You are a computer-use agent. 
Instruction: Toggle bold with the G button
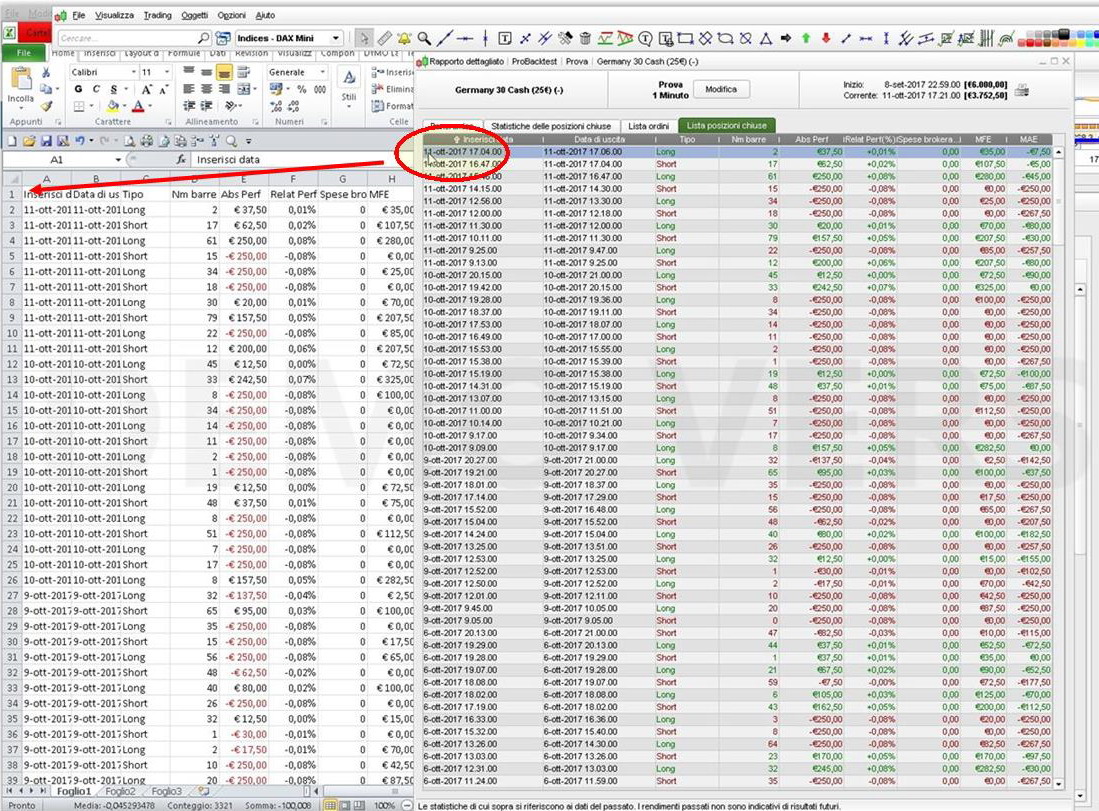tap(79, 89)
